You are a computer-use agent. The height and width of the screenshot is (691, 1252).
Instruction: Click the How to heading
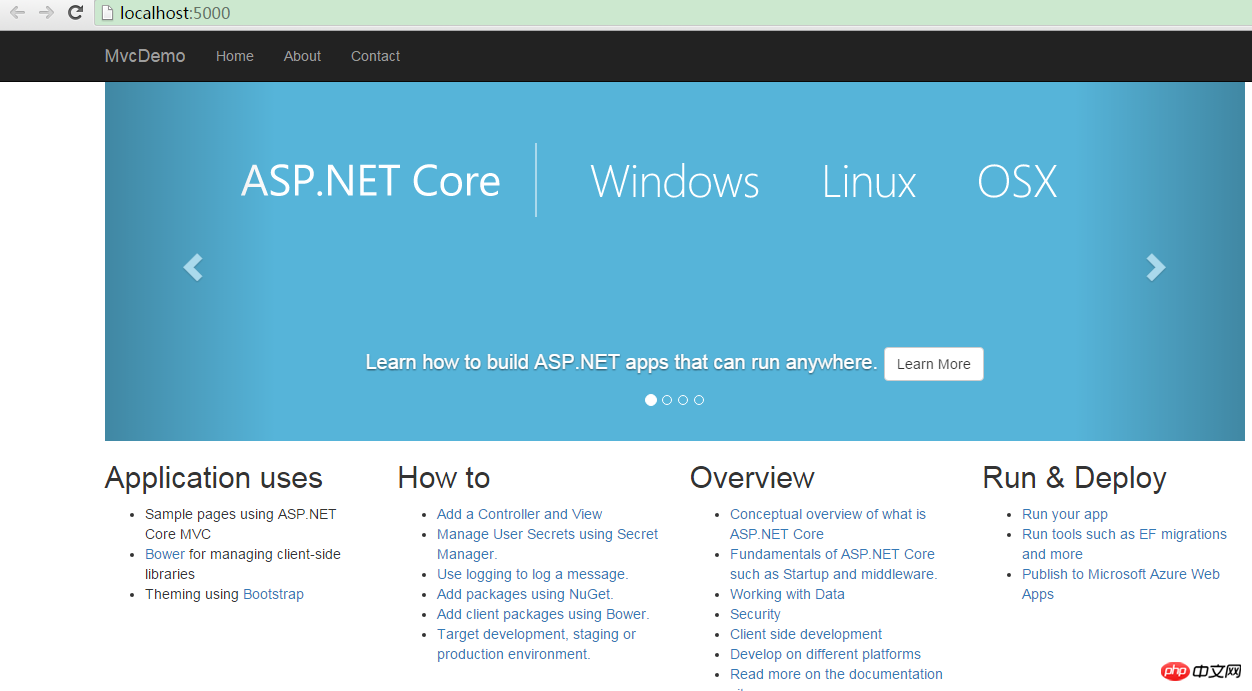(444, 478)
